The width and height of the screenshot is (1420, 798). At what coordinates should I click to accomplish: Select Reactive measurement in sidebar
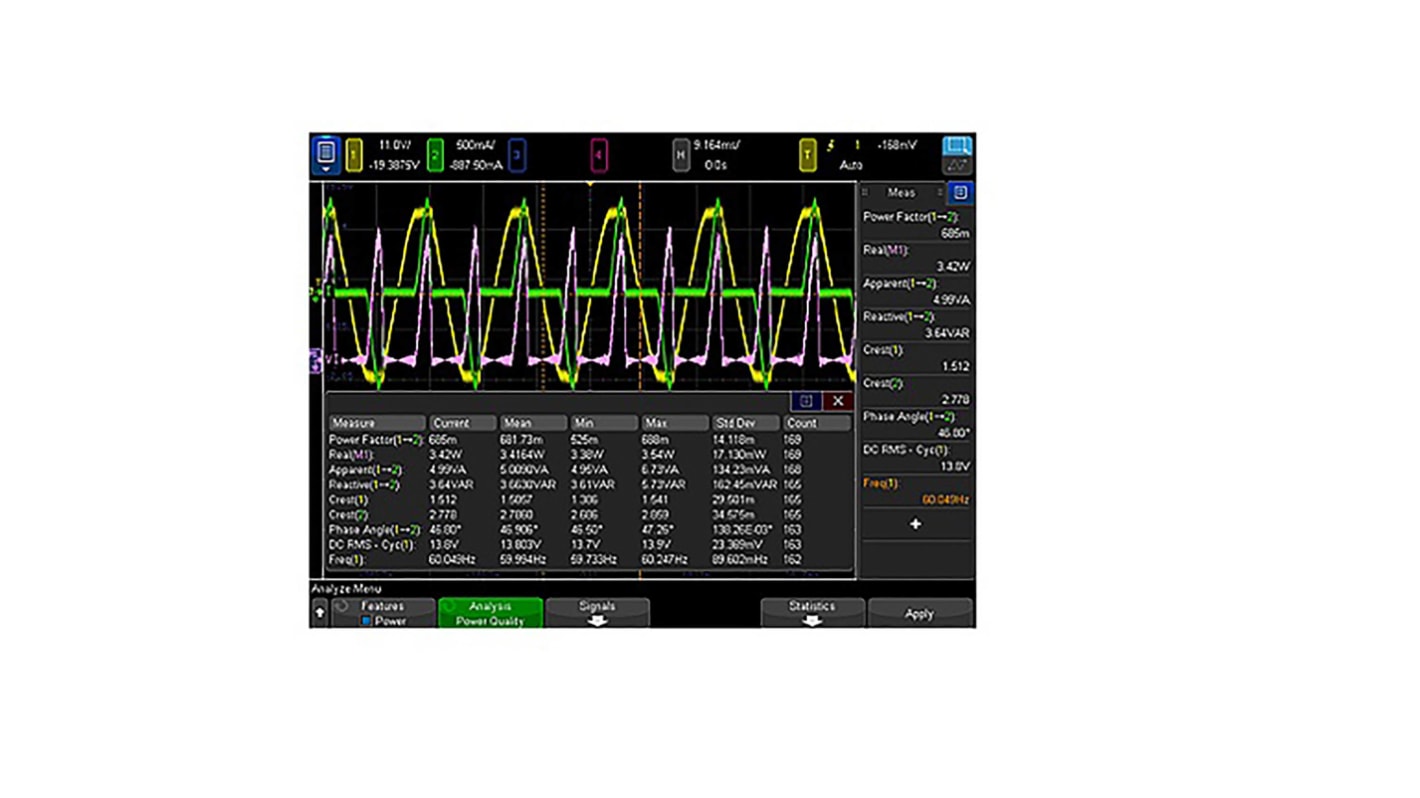[916, 324]
